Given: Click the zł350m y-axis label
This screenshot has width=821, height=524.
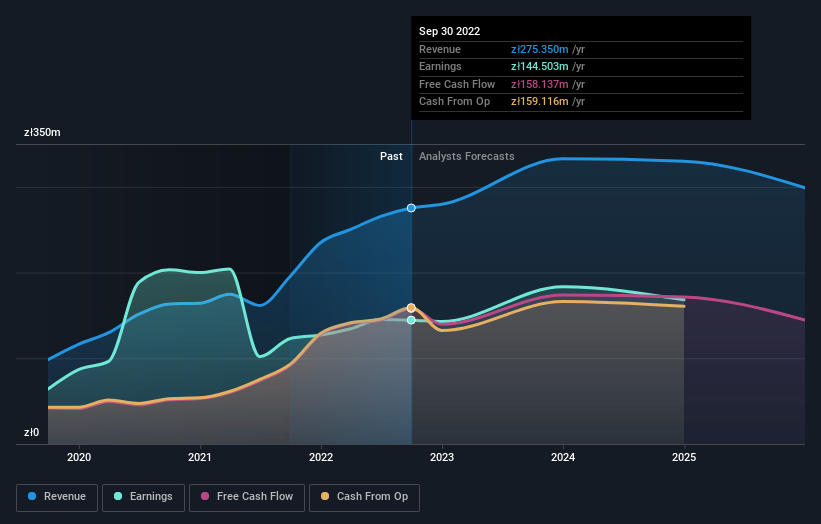Looking at the screenshot, I should click(42, 132).
